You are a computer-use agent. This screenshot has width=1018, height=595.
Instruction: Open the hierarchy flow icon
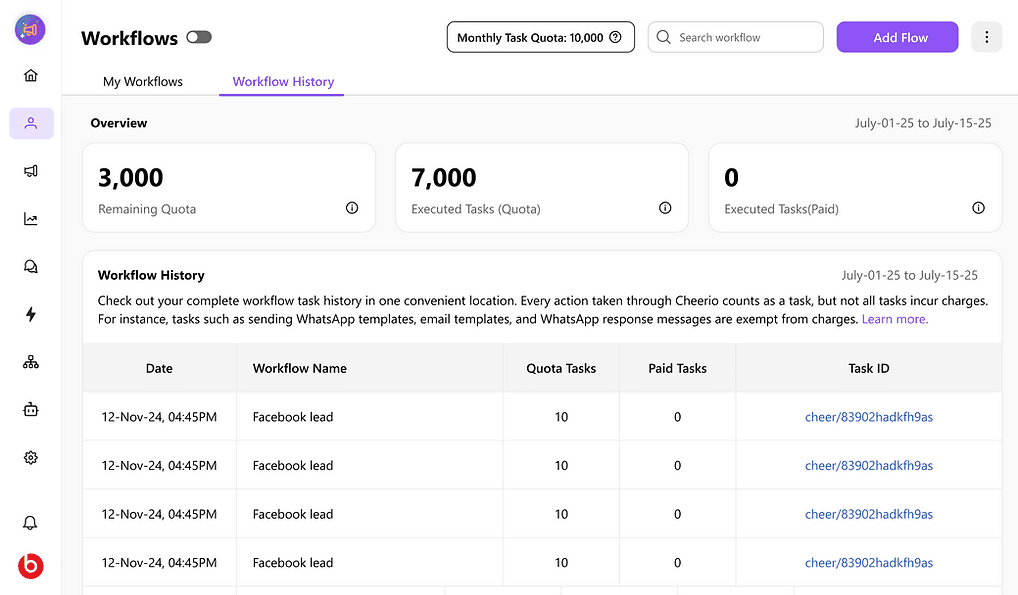[31, 362]
